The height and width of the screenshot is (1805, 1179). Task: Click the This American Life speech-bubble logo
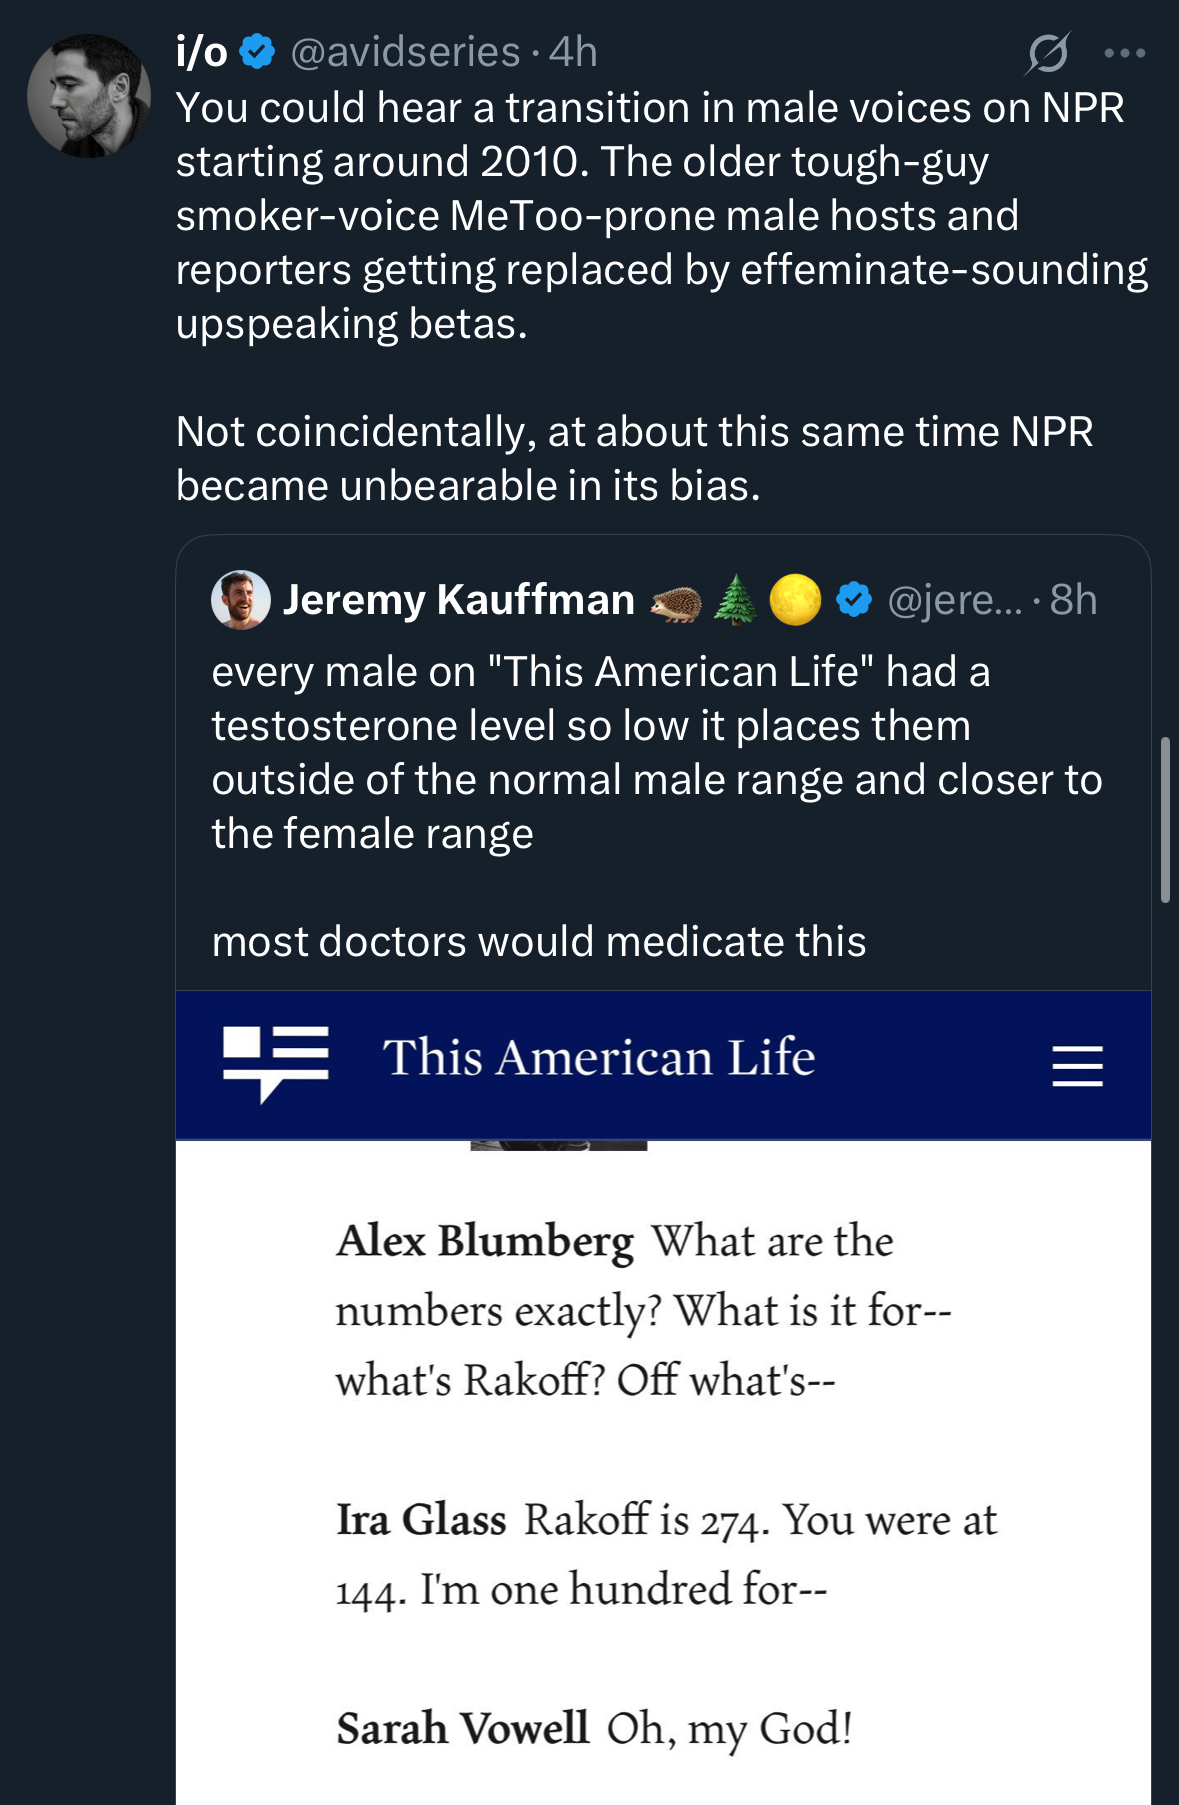[x=275, y=1062]
